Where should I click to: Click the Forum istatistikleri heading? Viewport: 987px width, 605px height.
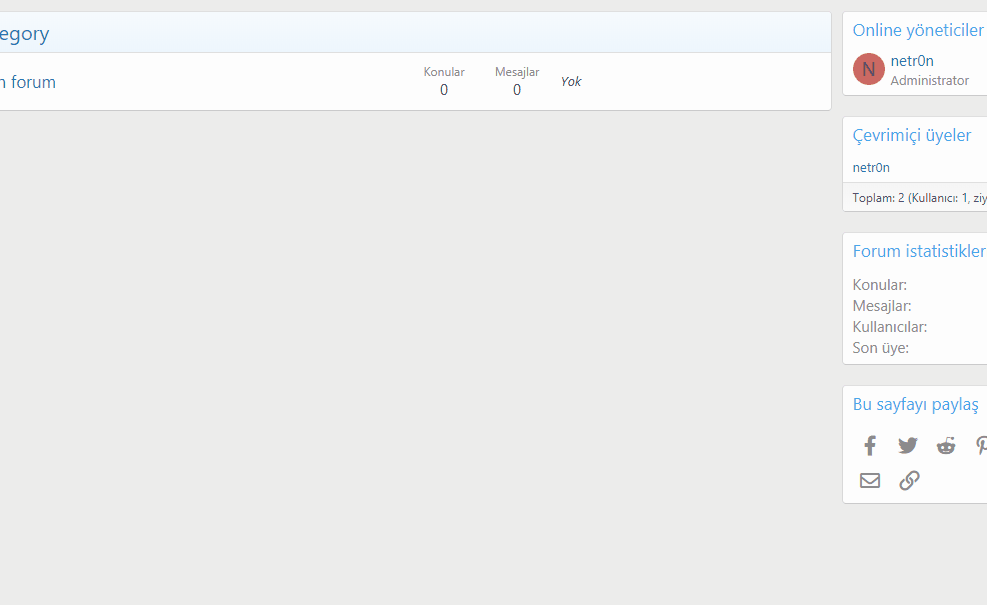click(919, 251)
